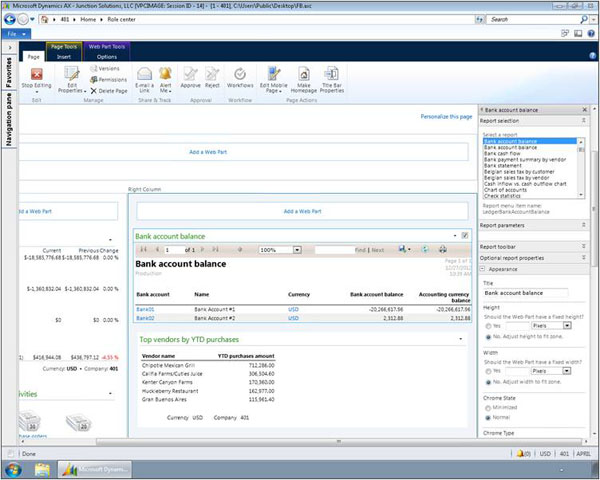Open Top vendors web part menu arrow
600x480 pixels.
[x=460, y=339]
